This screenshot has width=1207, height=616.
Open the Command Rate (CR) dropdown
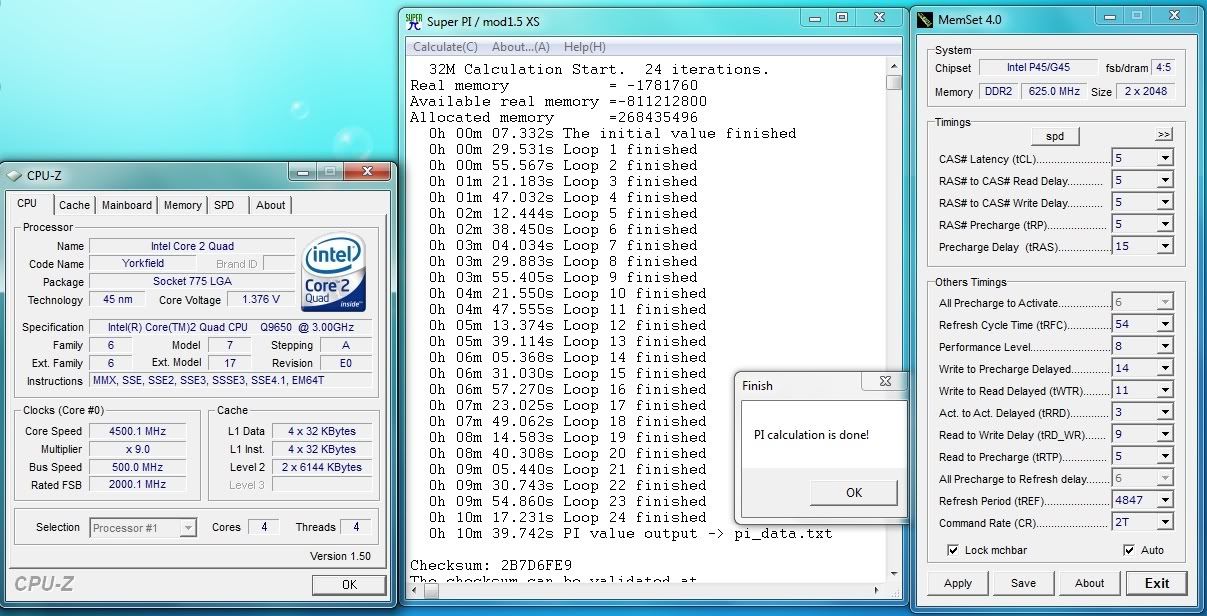(x=1165, y=523)
